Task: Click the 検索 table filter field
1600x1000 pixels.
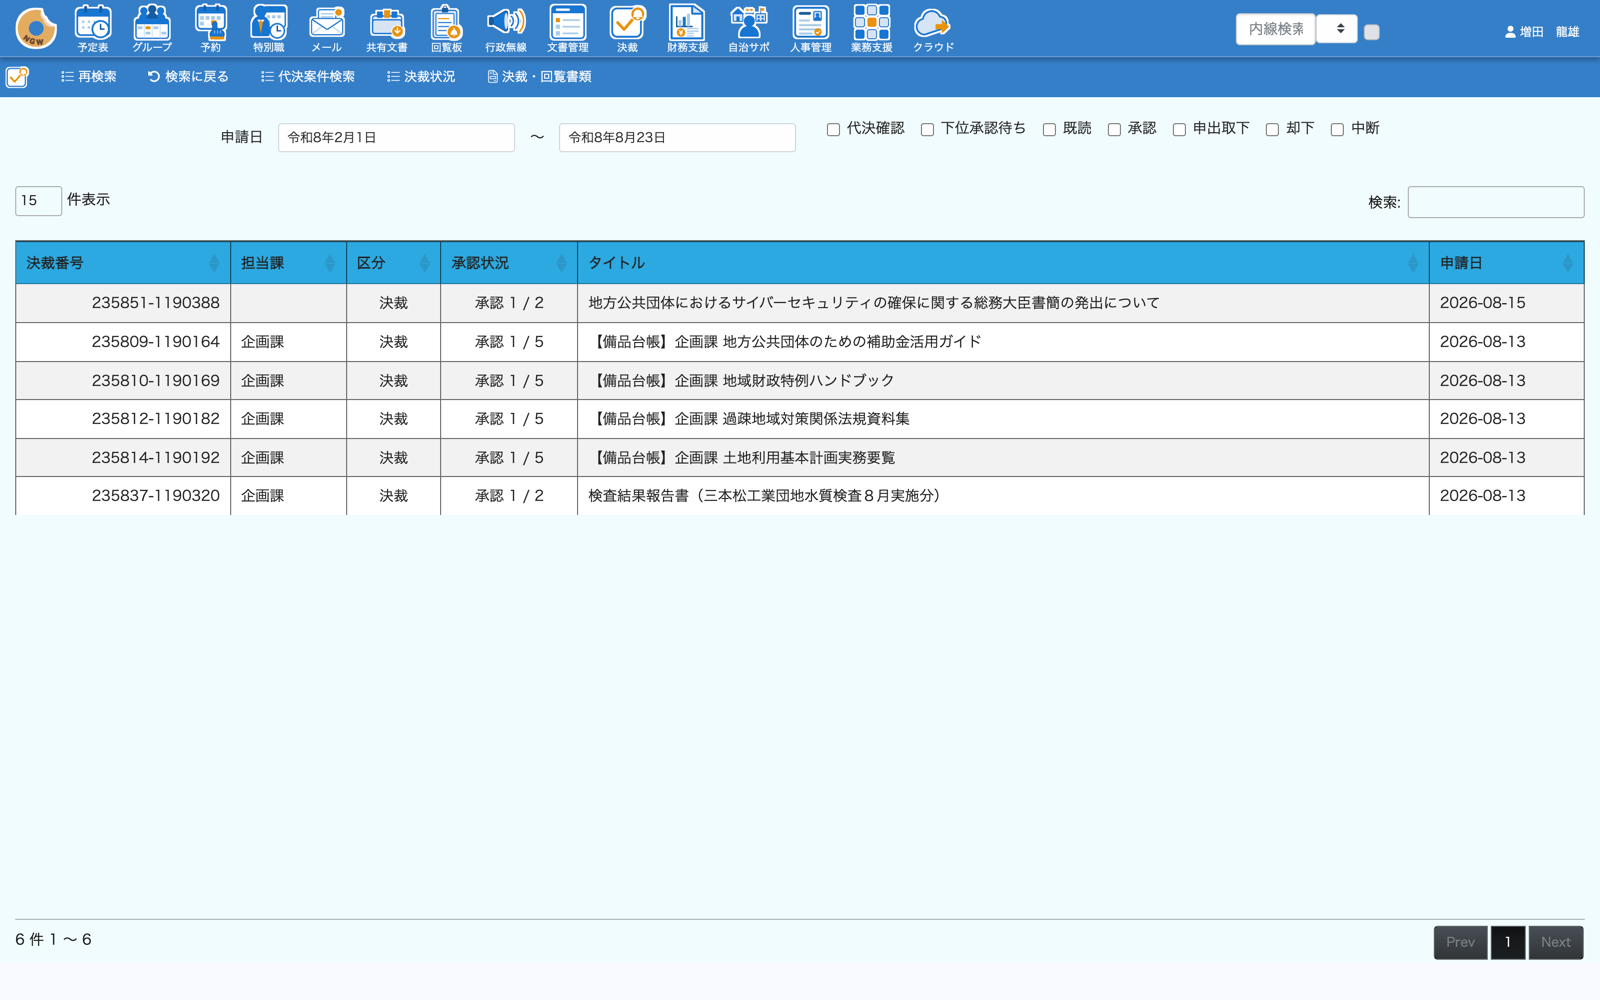Action: [1496, 202]
